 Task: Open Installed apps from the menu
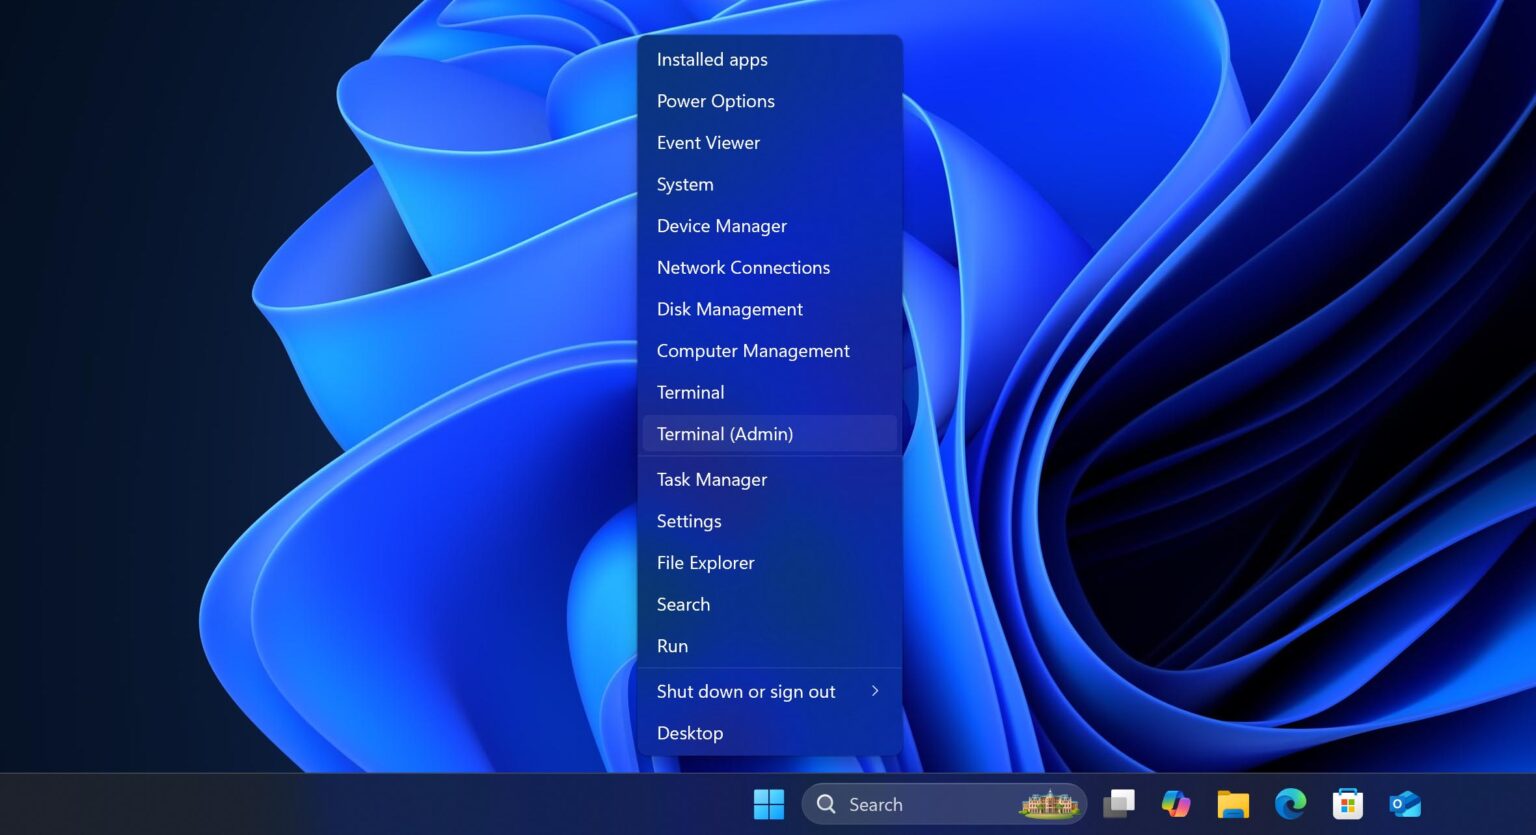coord(712,60)
